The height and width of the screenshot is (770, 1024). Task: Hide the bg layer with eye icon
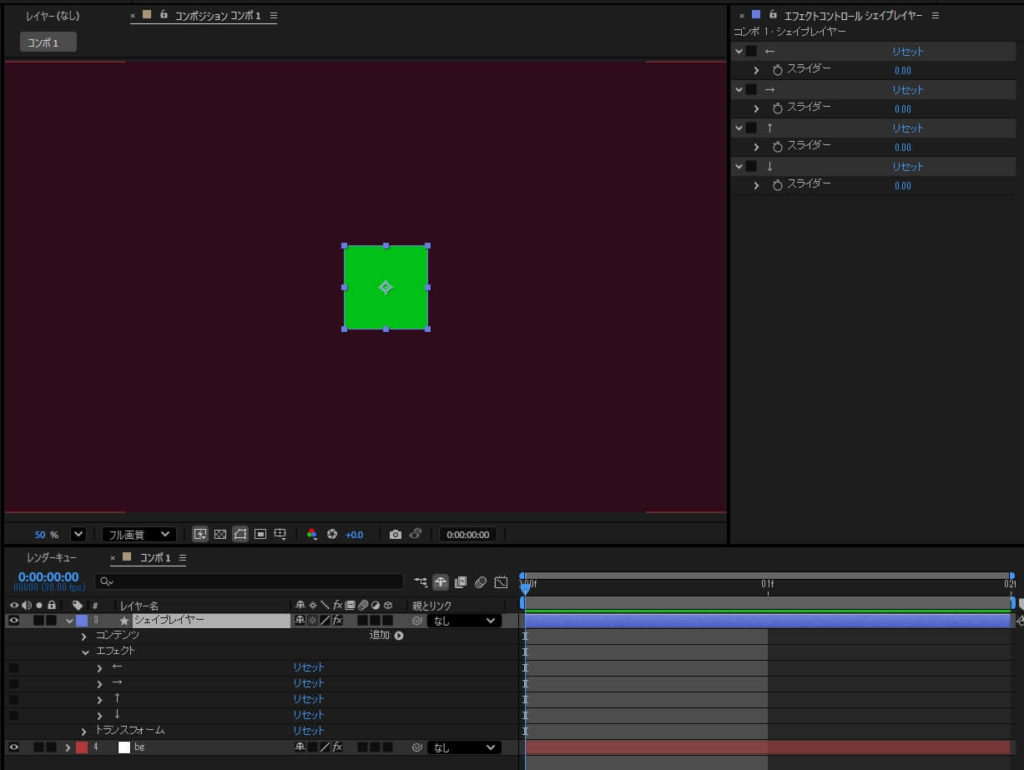[14, 747]
